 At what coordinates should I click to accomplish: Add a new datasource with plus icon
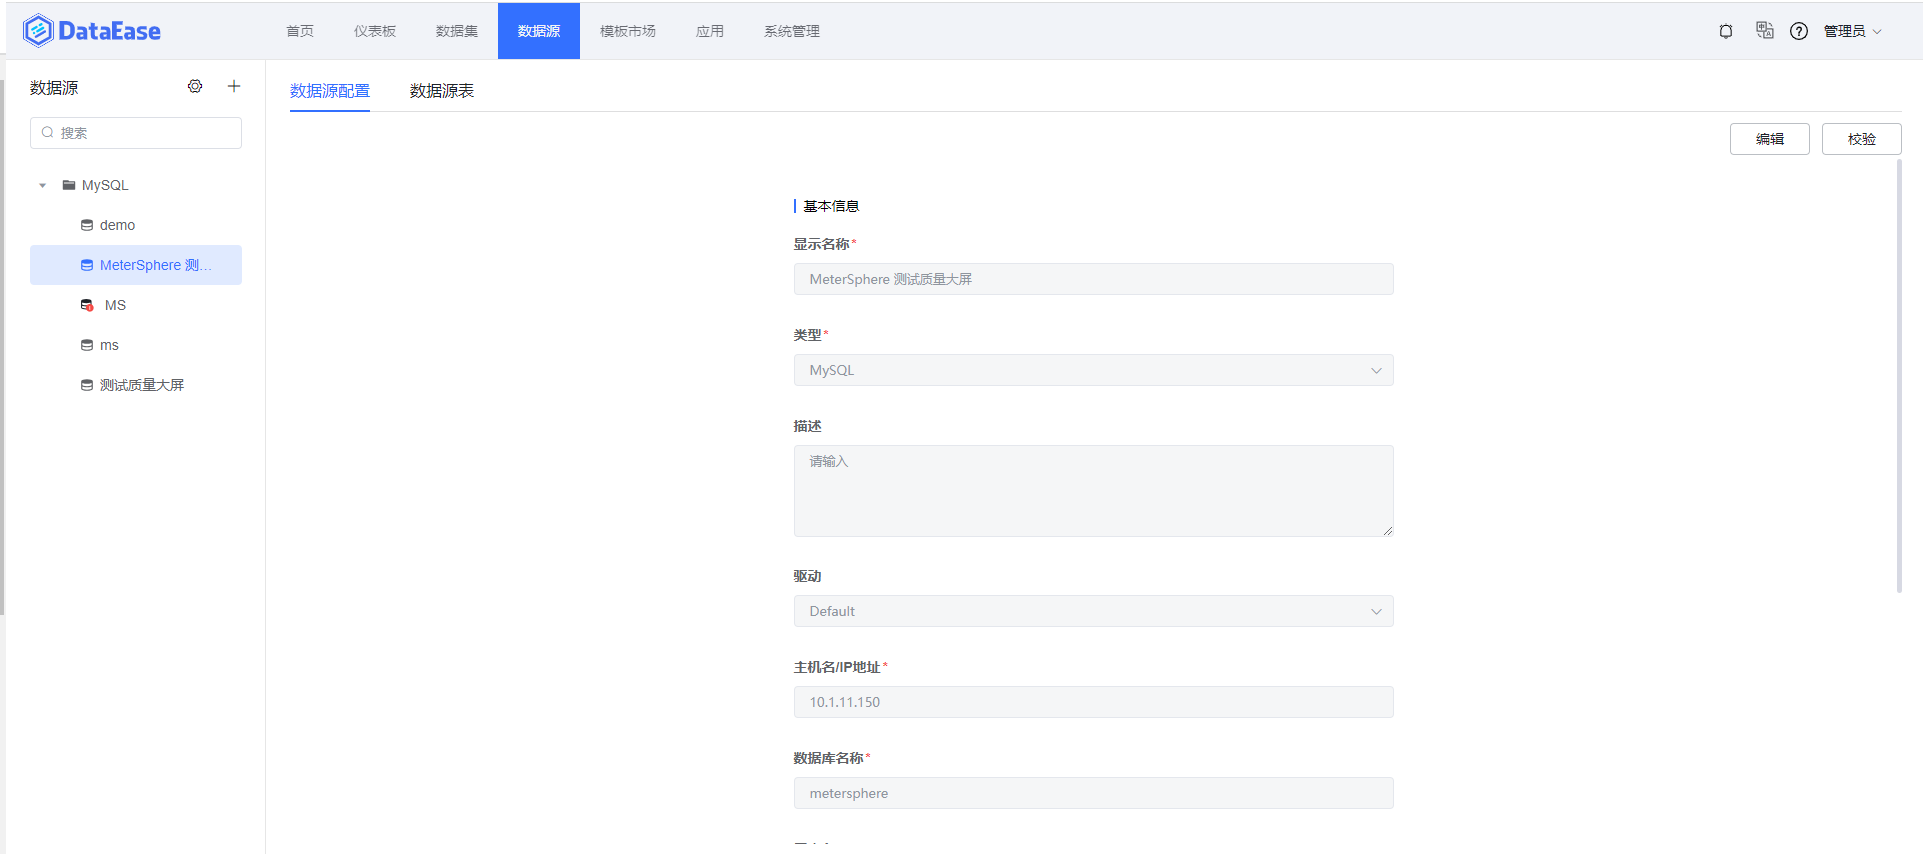(234, 87)
